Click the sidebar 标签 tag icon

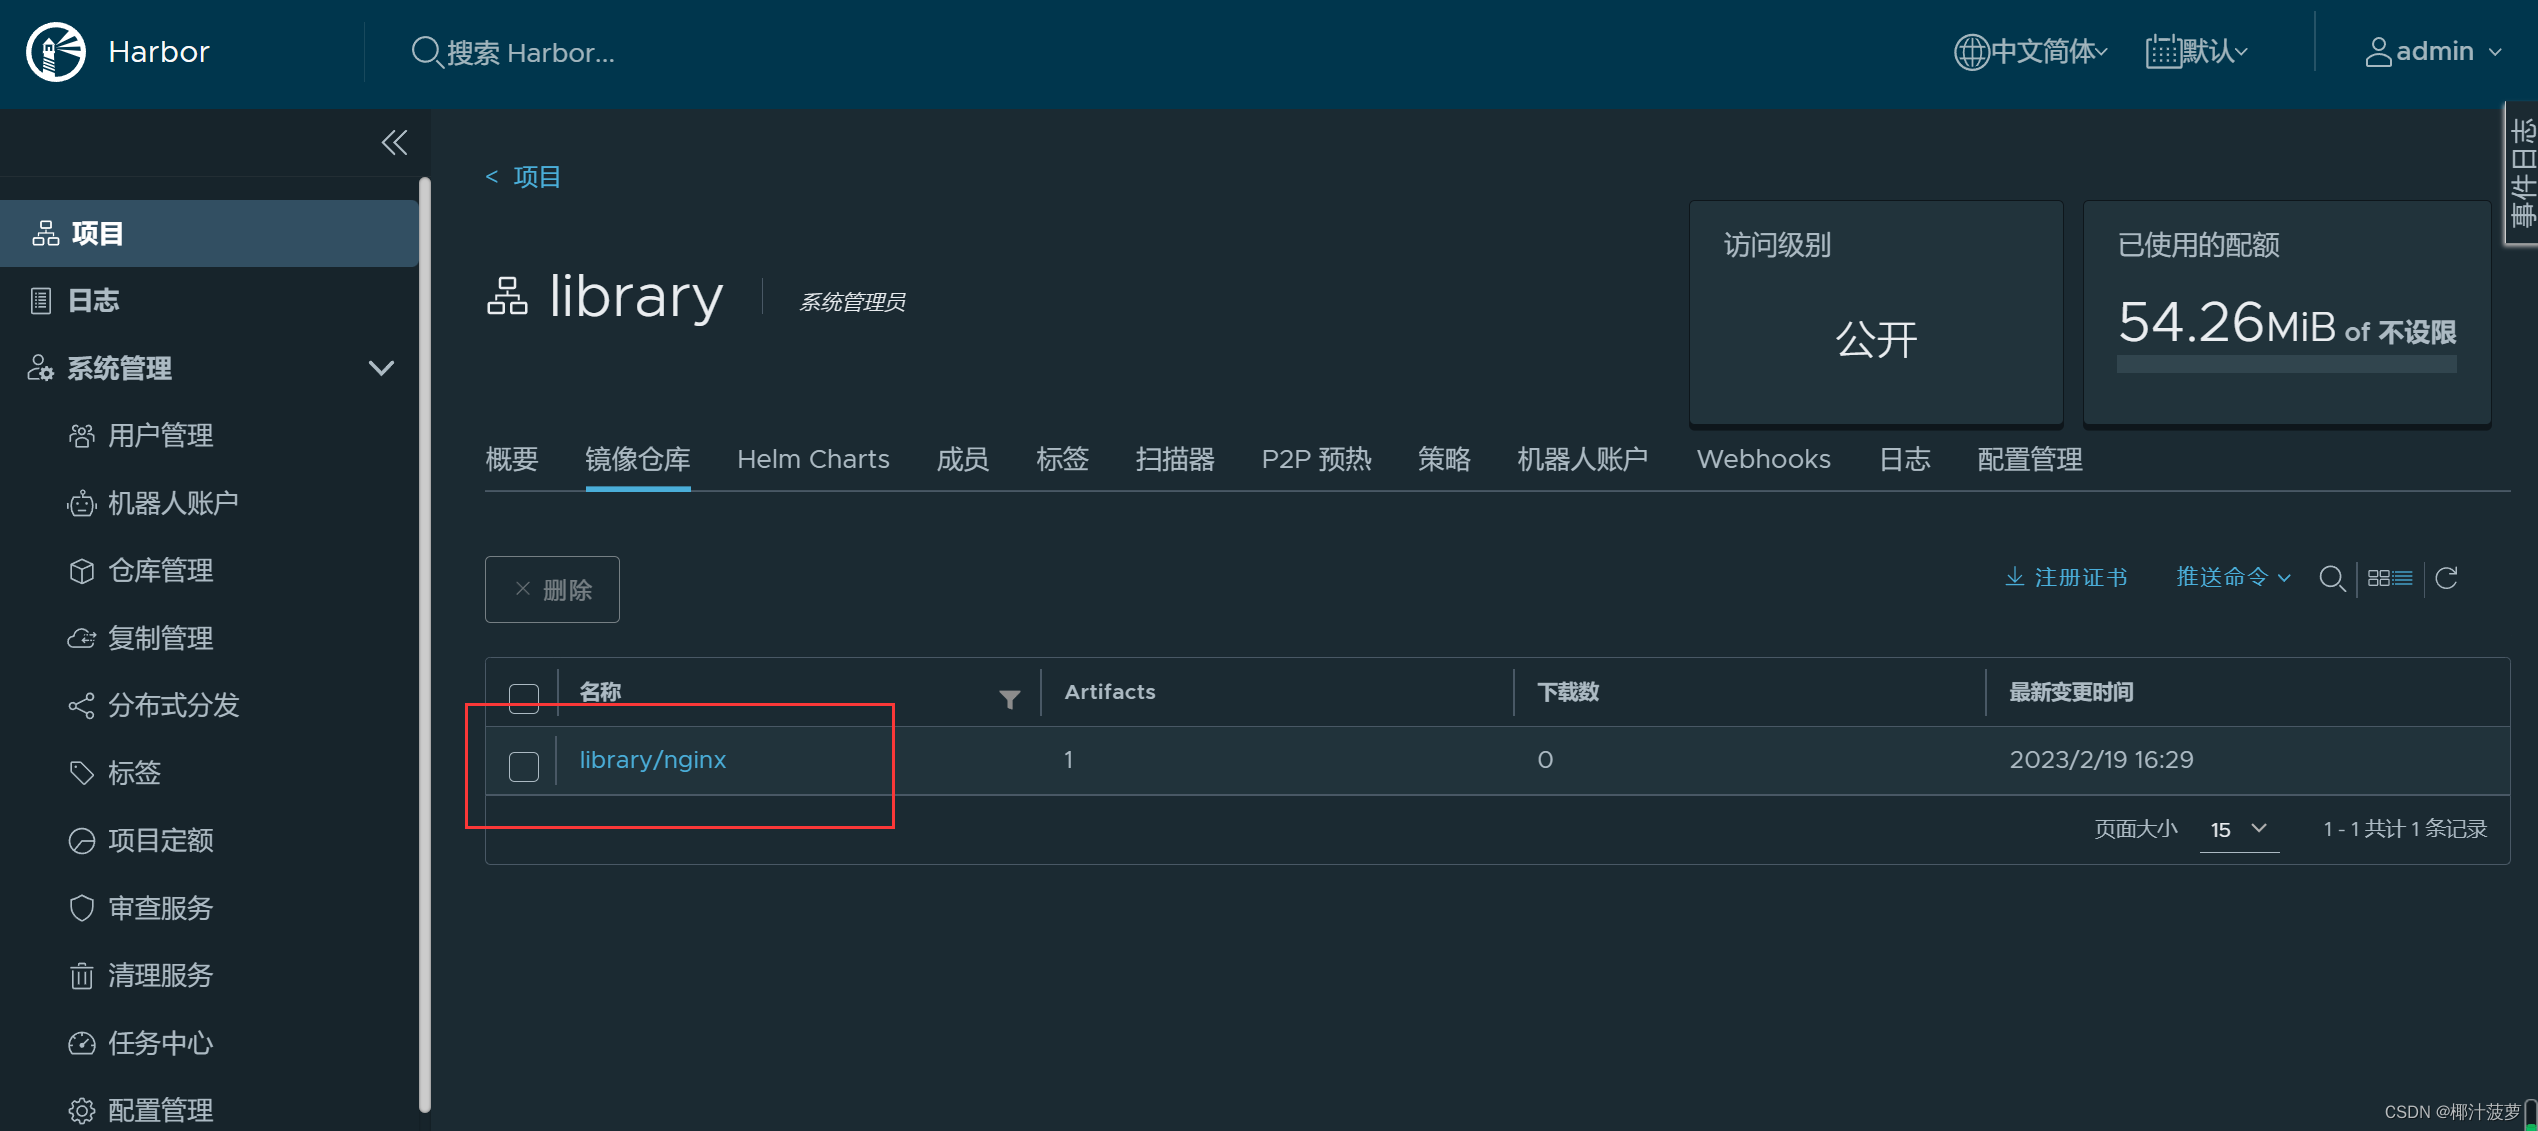point(82,773)
